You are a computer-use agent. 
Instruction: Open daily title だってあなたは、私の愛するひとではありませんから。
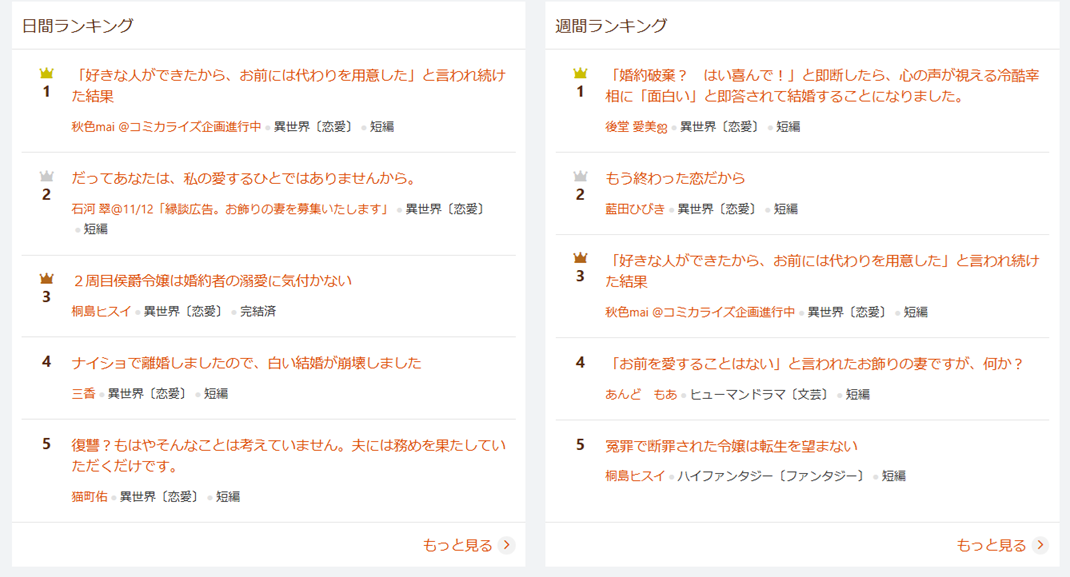(243, 178)
